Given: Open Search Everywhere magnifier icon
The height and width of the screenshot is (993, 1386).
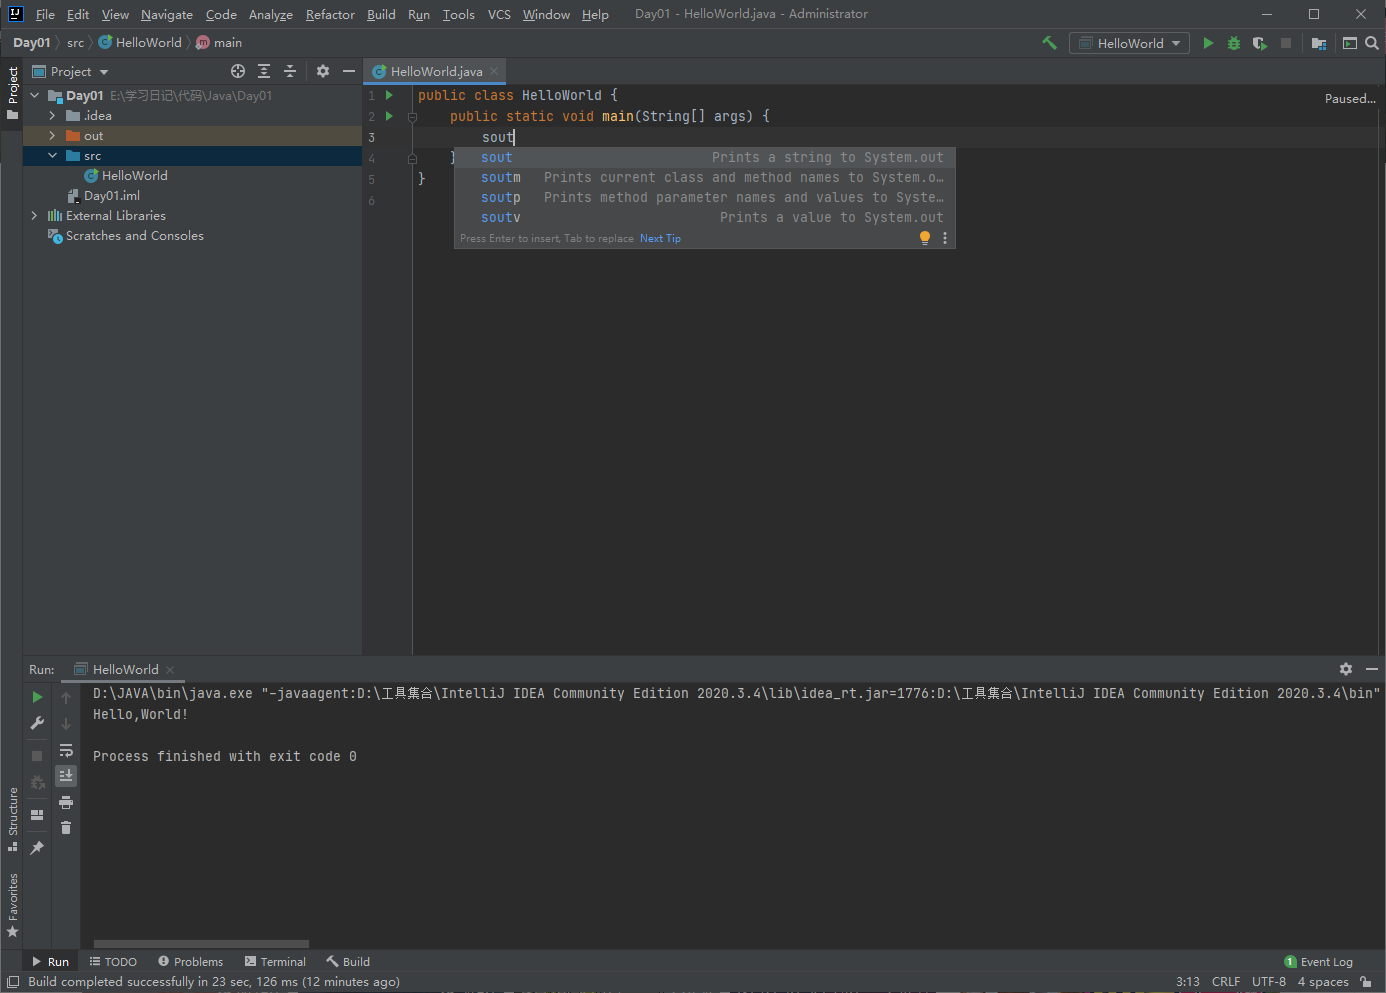Looking at the screenshot, I should 1372,43.
